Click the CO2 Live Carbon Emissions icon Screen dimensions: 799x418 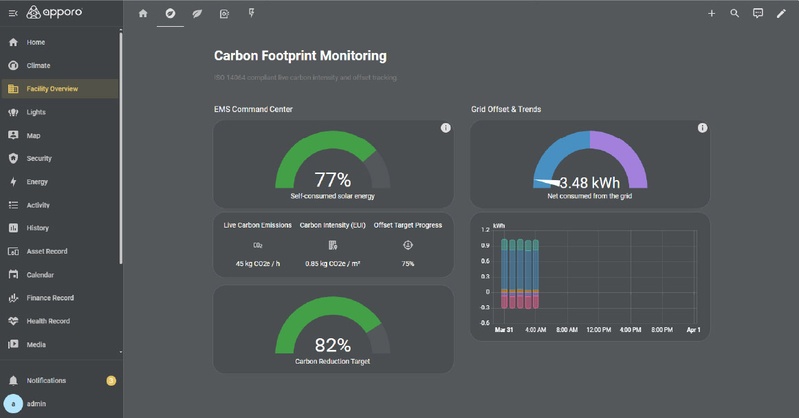pos(258,245)
